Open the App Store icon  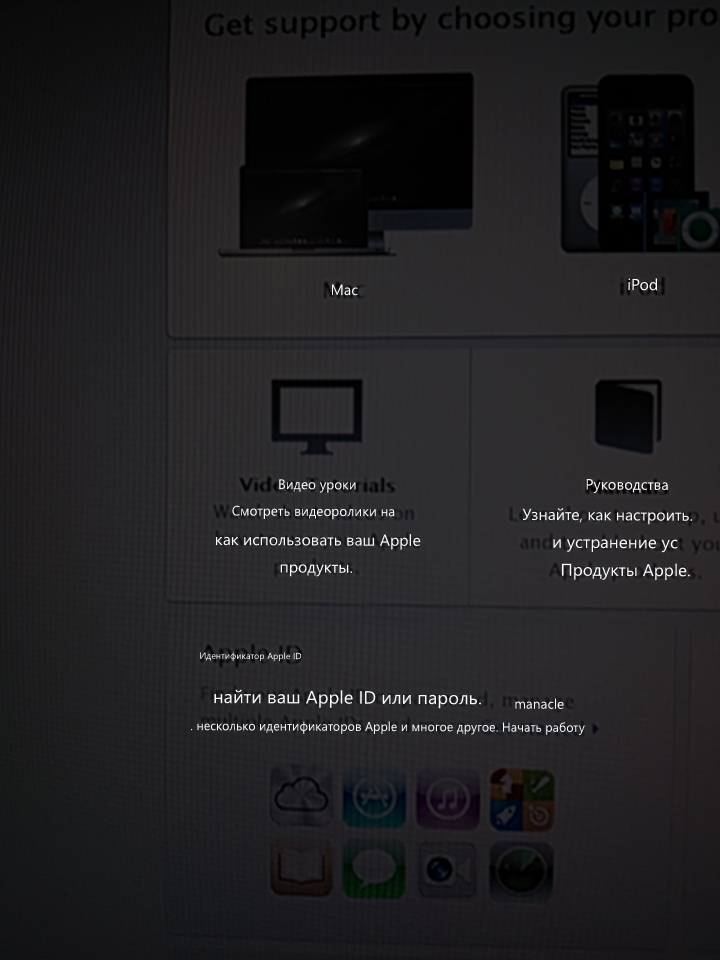374,798
